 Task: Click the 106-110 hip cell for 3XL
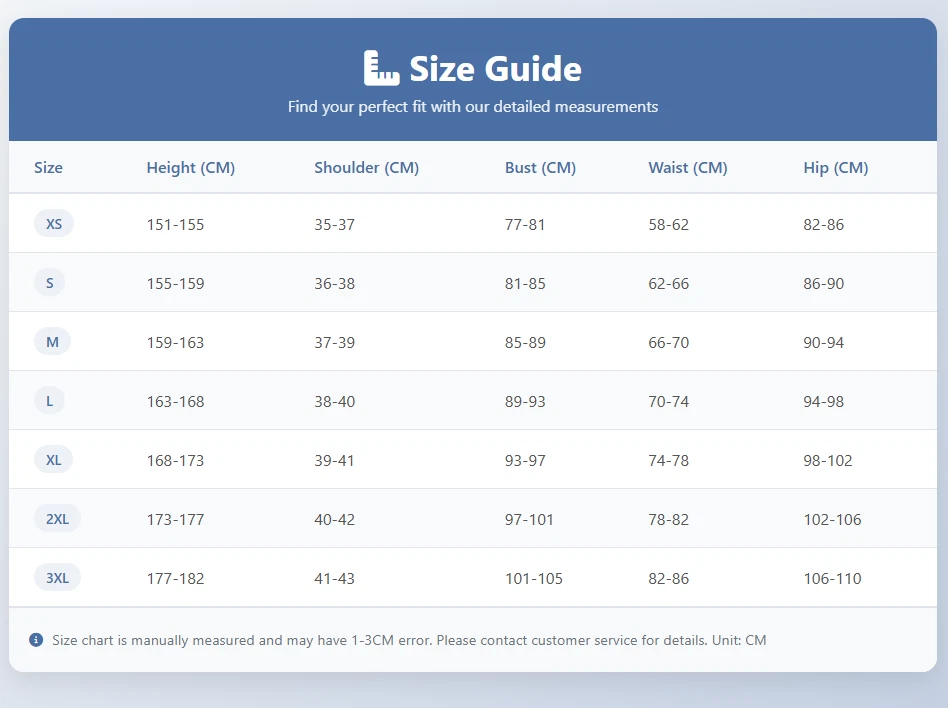832,579
